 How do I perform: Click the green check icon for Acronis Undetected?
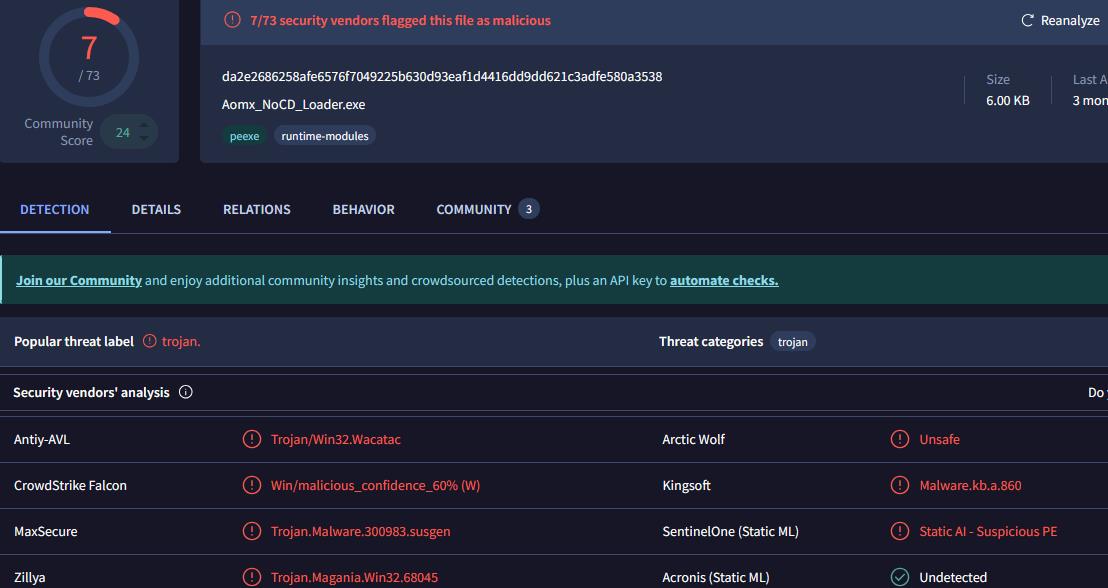pos(900,577)
